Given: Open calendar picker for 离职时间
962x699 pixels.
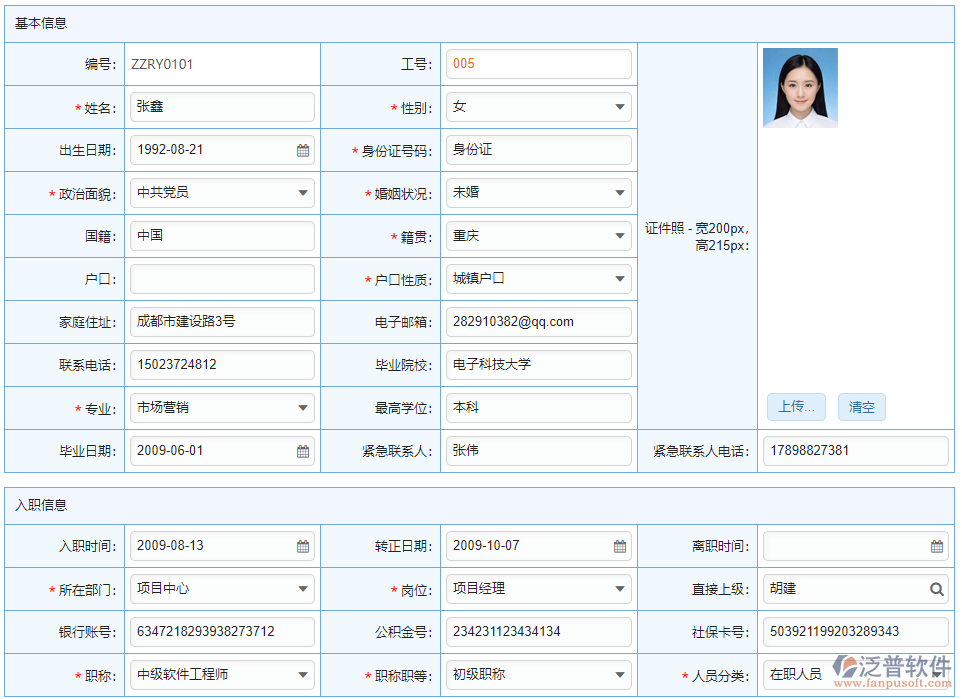Looking at the screenshot, I should click(937, 546).
